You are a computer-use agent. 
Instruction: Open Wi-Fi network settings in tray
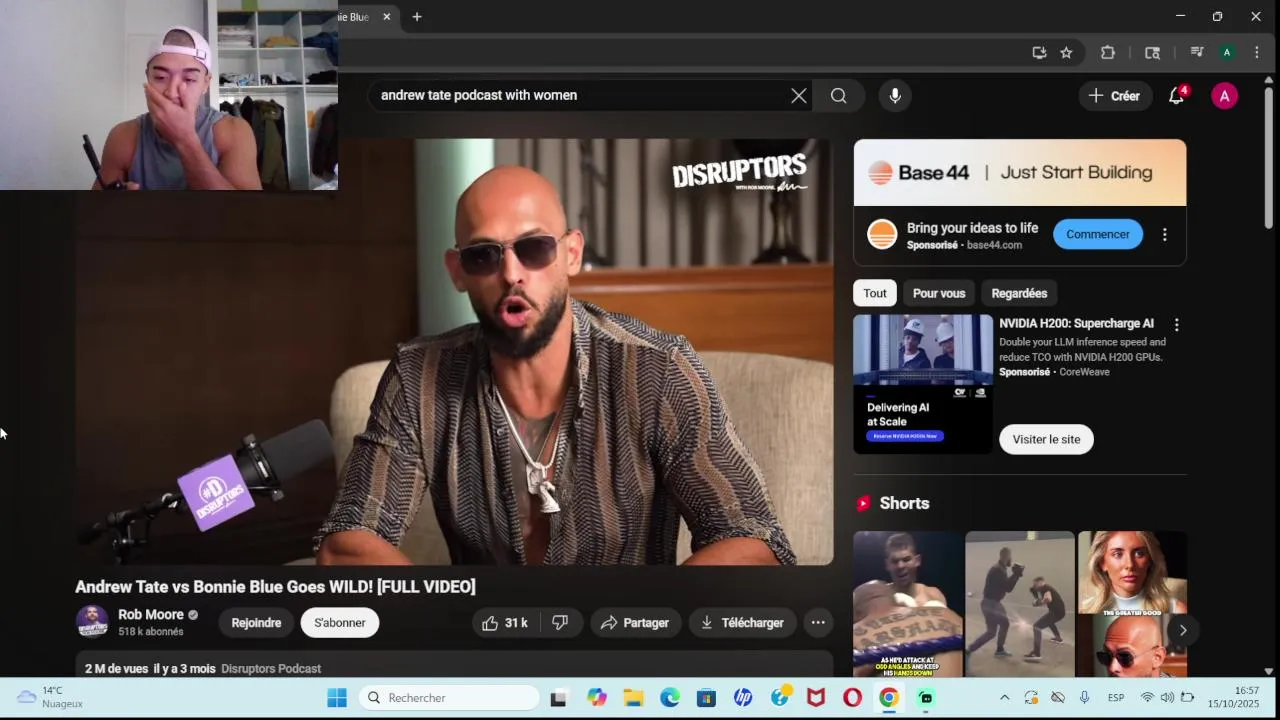(1147, 698)
